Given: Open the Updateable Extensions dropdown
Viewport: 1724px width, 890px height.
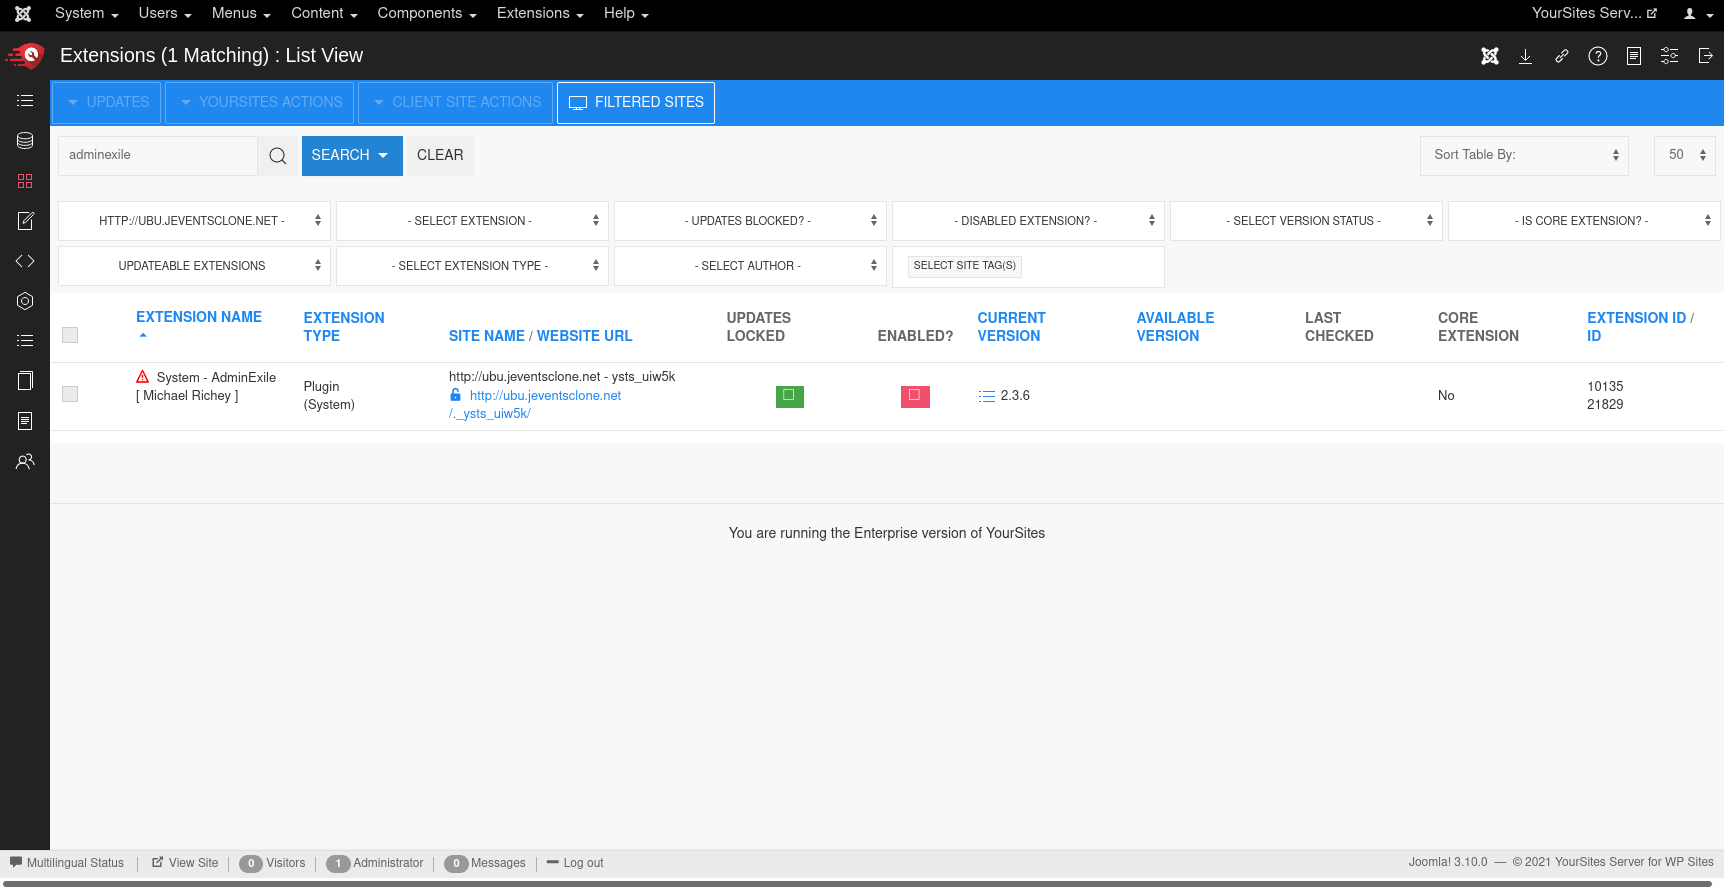Looking at the screenshot, I should pos(194,266).
